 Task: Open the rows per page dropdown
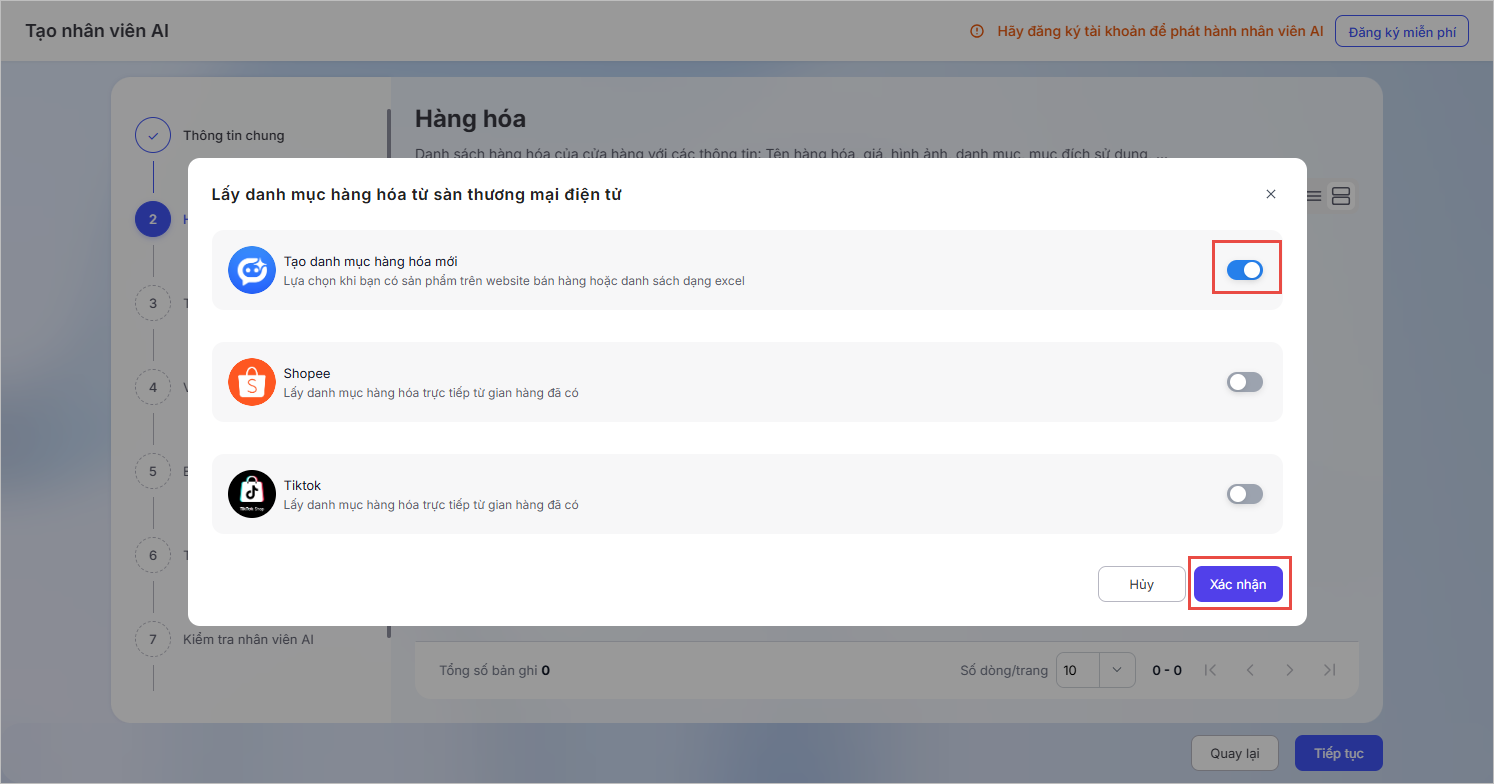click(1117, 670)
